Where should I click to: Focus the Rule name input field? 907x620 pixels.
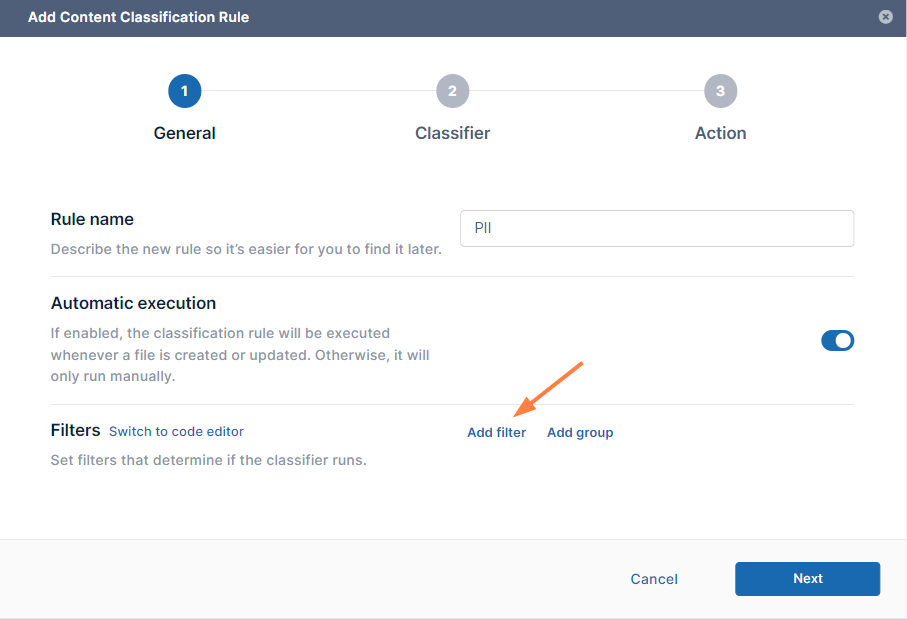point(656,228)
